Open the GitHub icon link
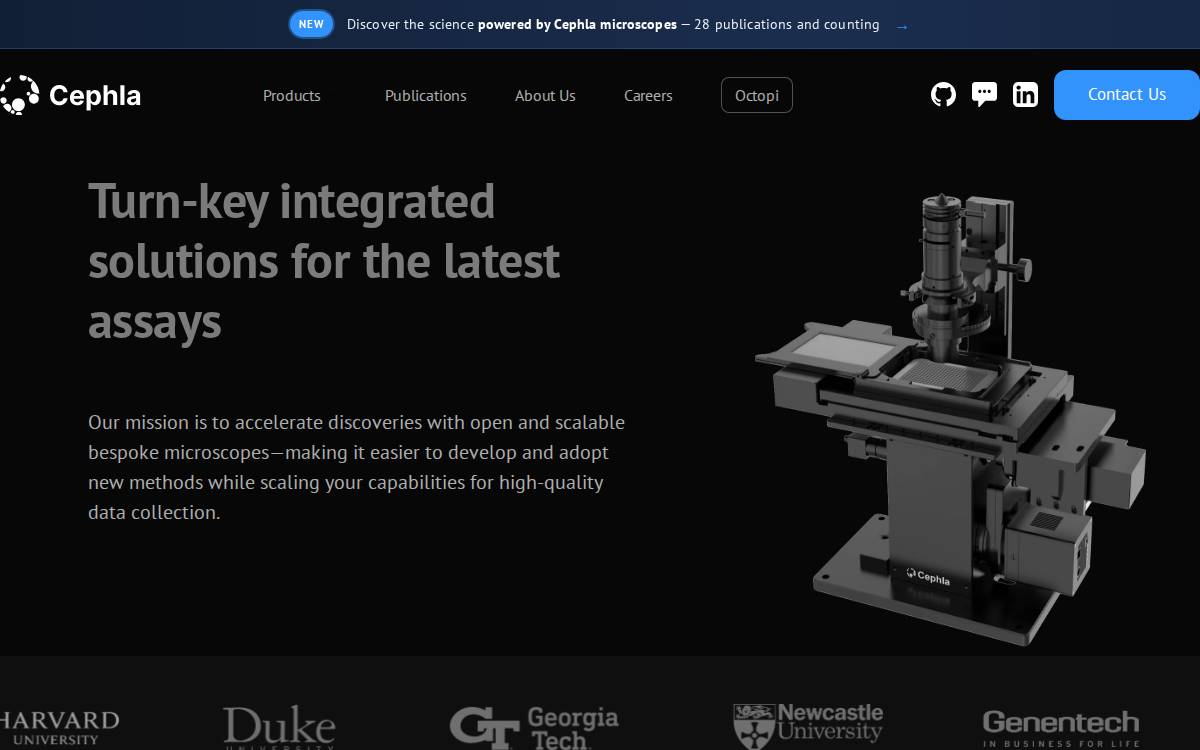Screen dimensions: 1200x750 point(943,95)
